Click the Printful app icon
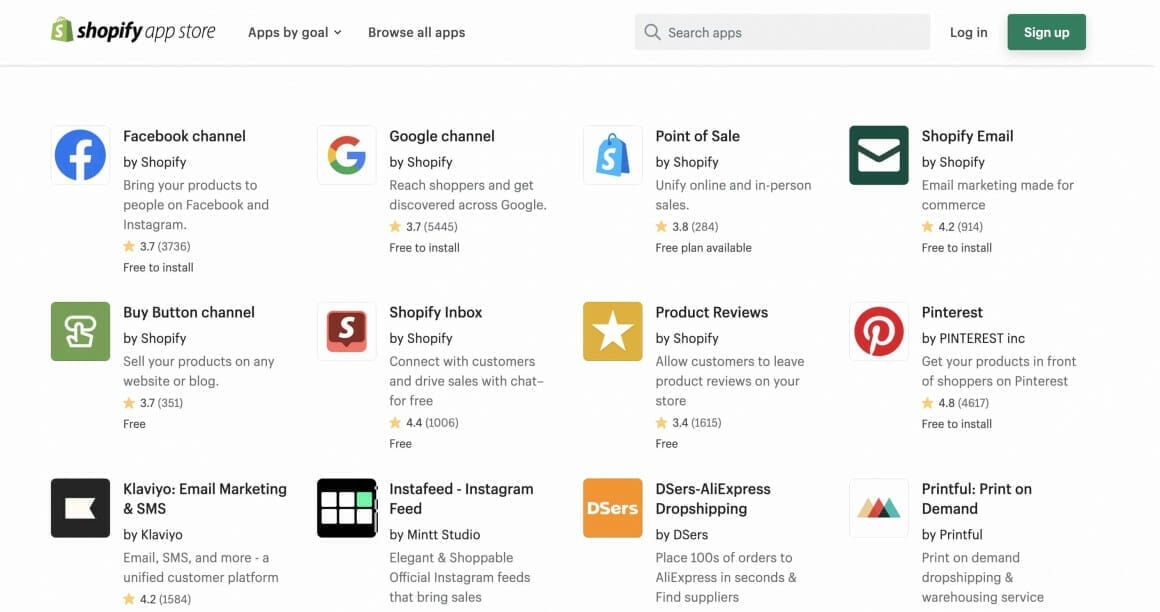1160x612 pixels. (x=878, y=507)
